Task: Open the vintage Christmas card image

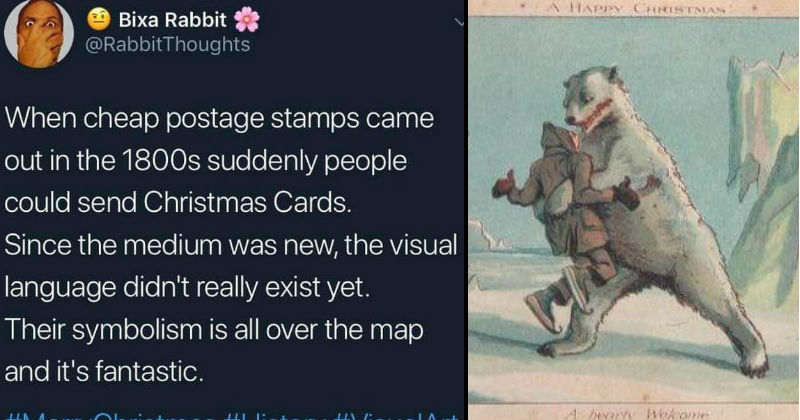Action: pyautogui.click(x=634, y=210)
